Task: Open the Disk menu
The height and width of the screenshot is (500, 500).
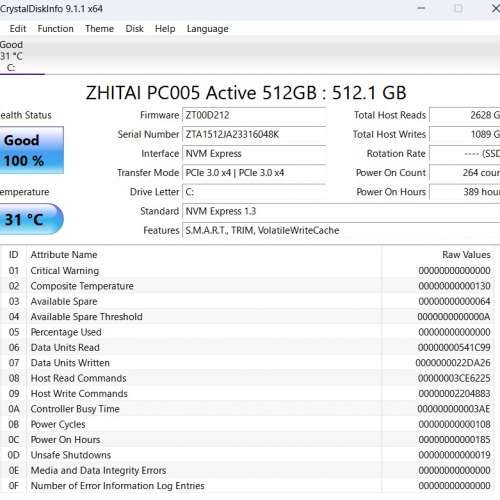Action: click(x=134, y=29)
